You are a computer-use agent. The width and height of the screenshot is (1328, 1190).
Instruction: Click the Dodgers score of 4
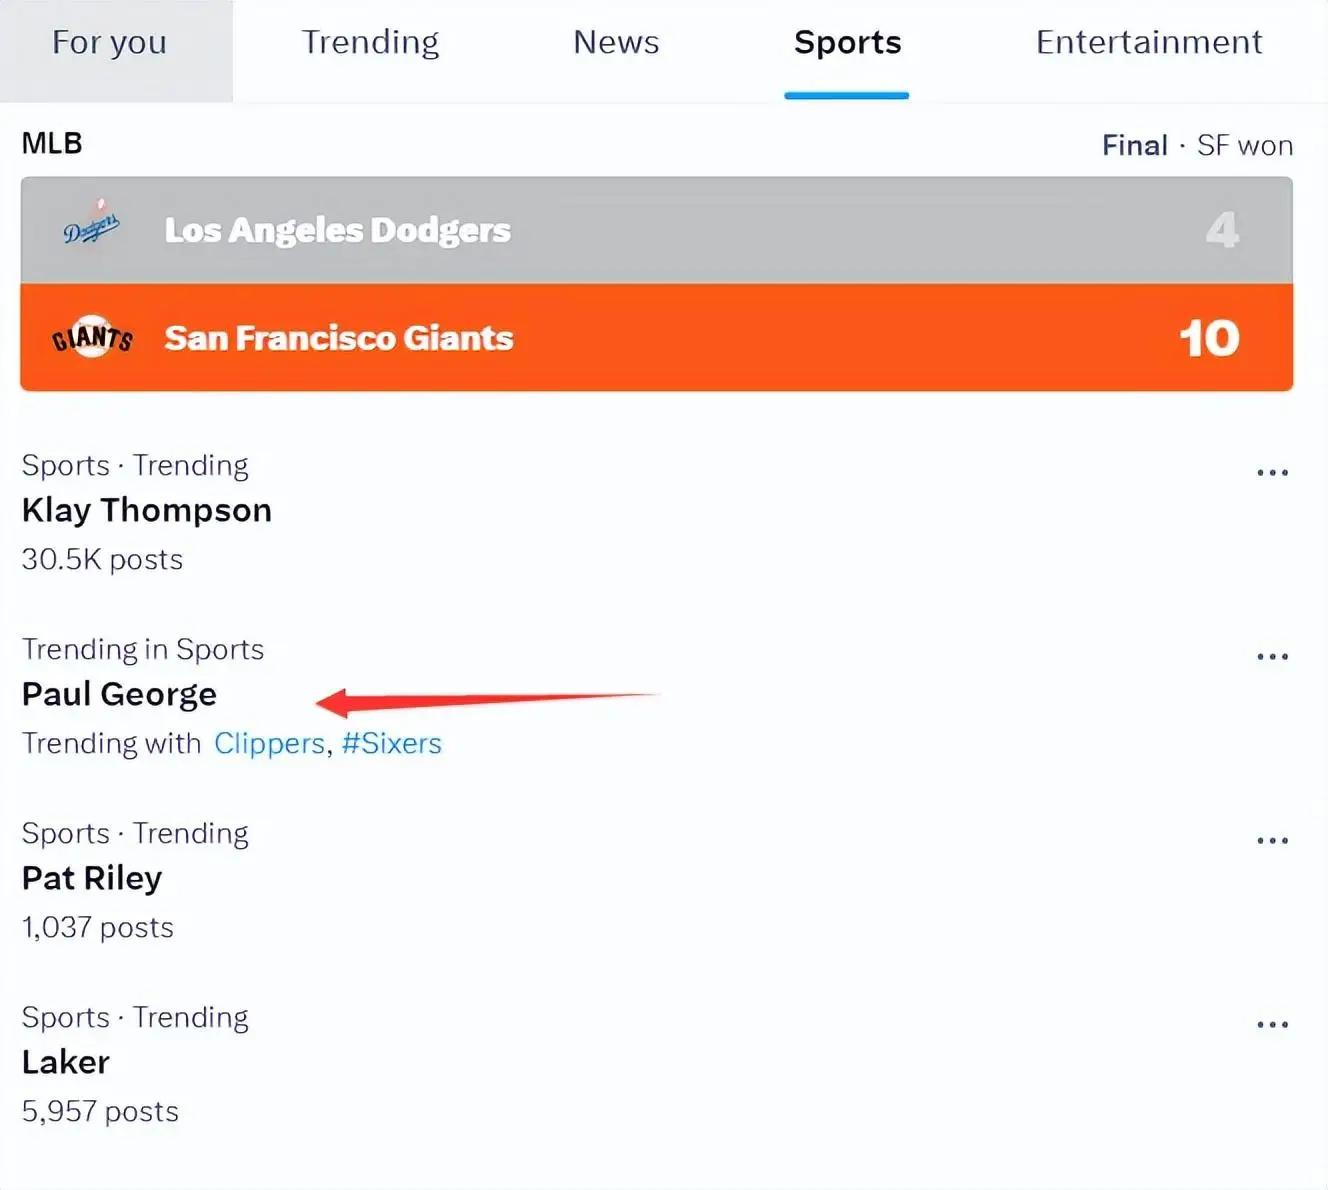(x=1222, y=231)
